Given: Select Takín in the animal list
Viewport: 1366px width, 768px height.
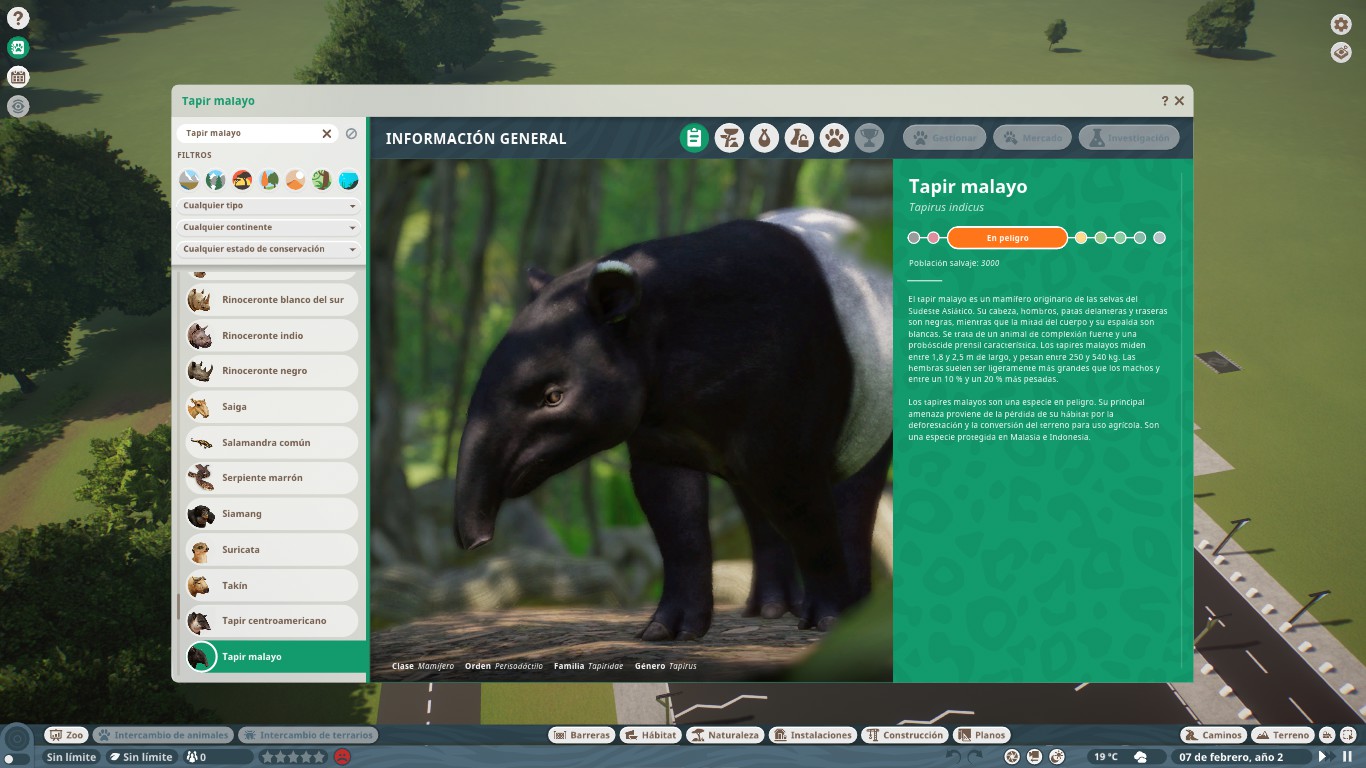Looking at the screenshot, I should (x=271, y=586).
